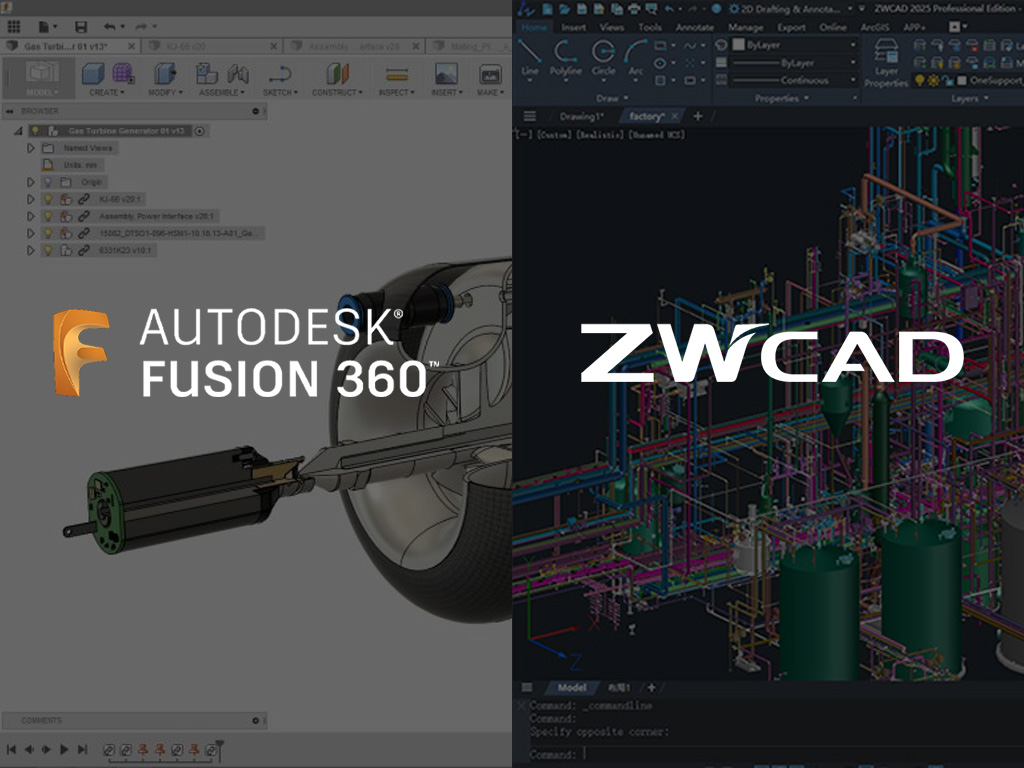Toggle Origin folder visibility bulb
1024x768 pixels.
(x=47, y=182)
